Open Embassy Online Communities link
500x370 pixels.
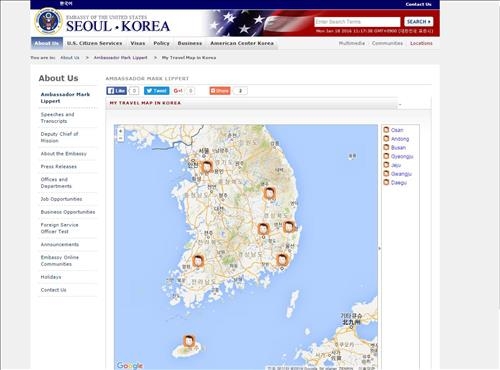[60, 261]
